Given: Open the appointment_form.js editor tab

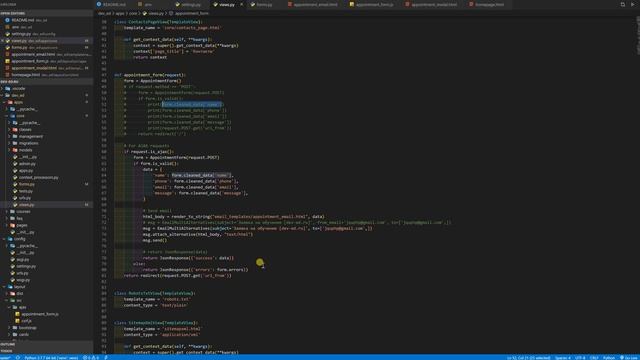Looking at the screenshot, I should (x=374, y=4).
